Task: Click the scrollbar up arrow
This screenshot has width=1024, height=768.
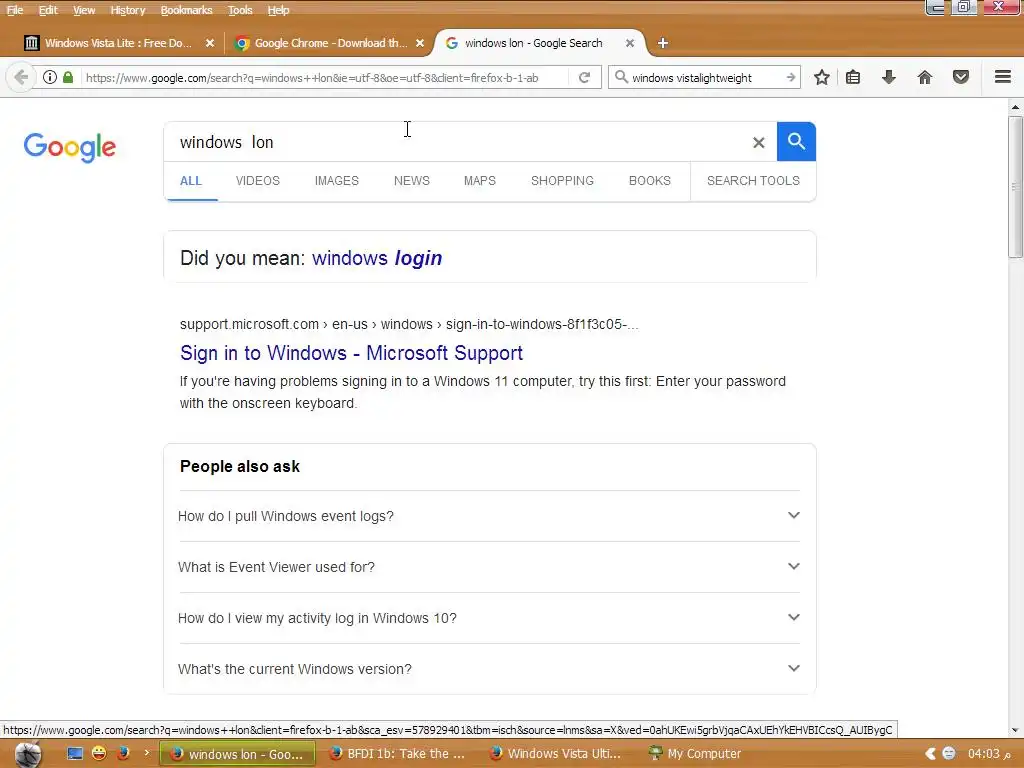Action: (1015, 106)
